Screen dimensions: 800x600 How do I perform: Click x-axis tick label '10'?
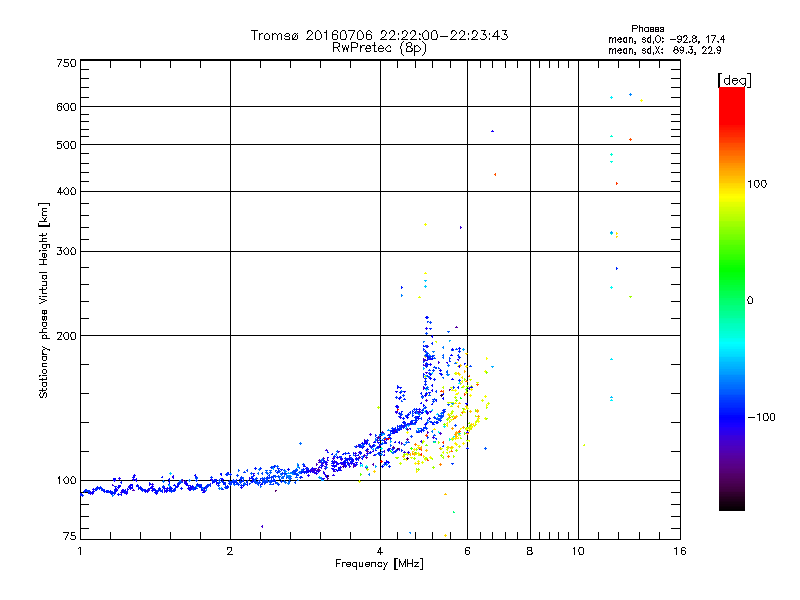tap(578, 551)
